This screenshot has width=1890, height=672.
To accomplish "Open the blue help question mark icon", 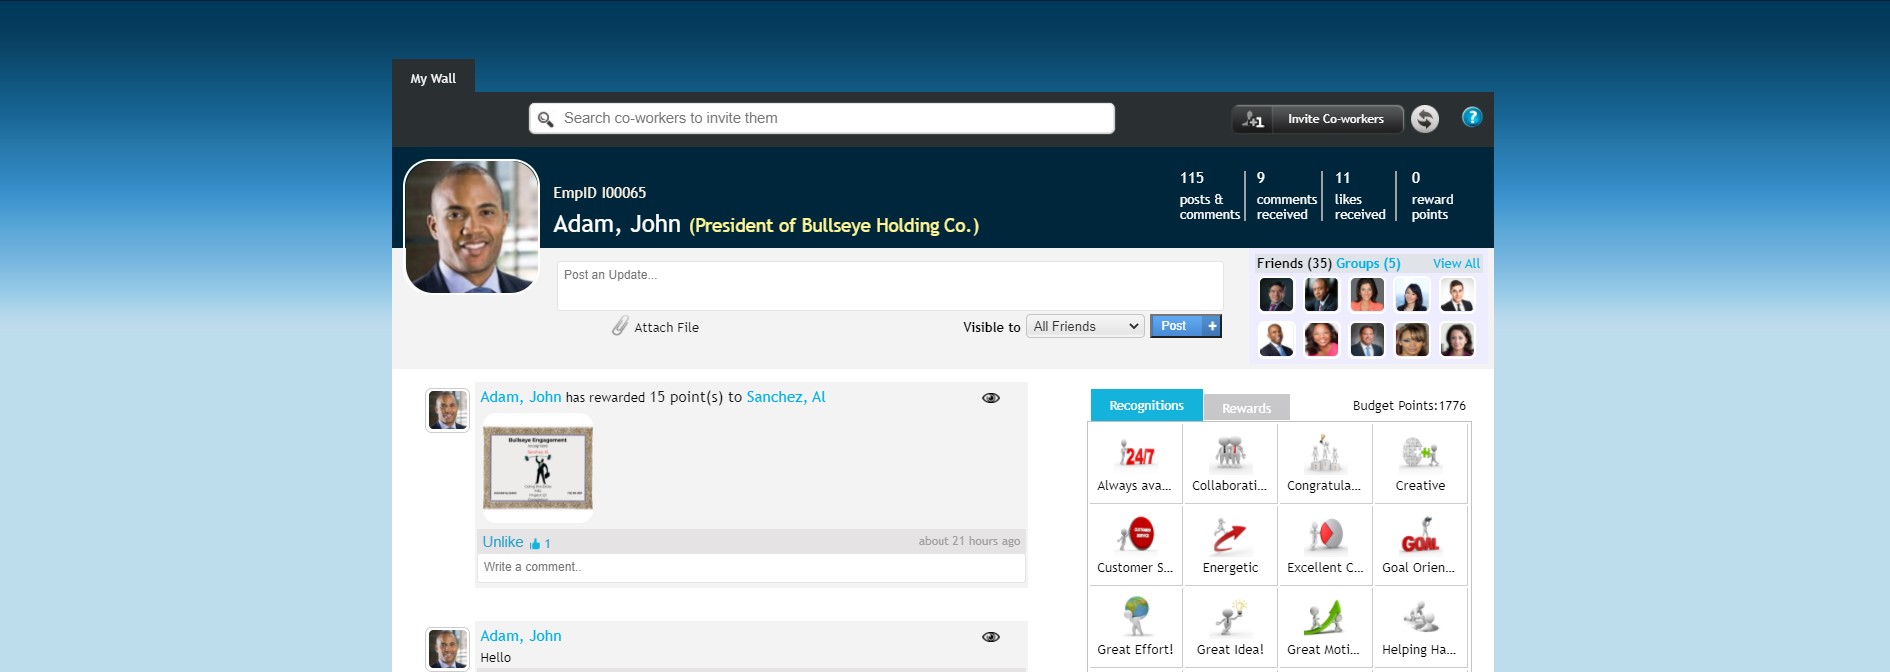I will point(1471,117).
